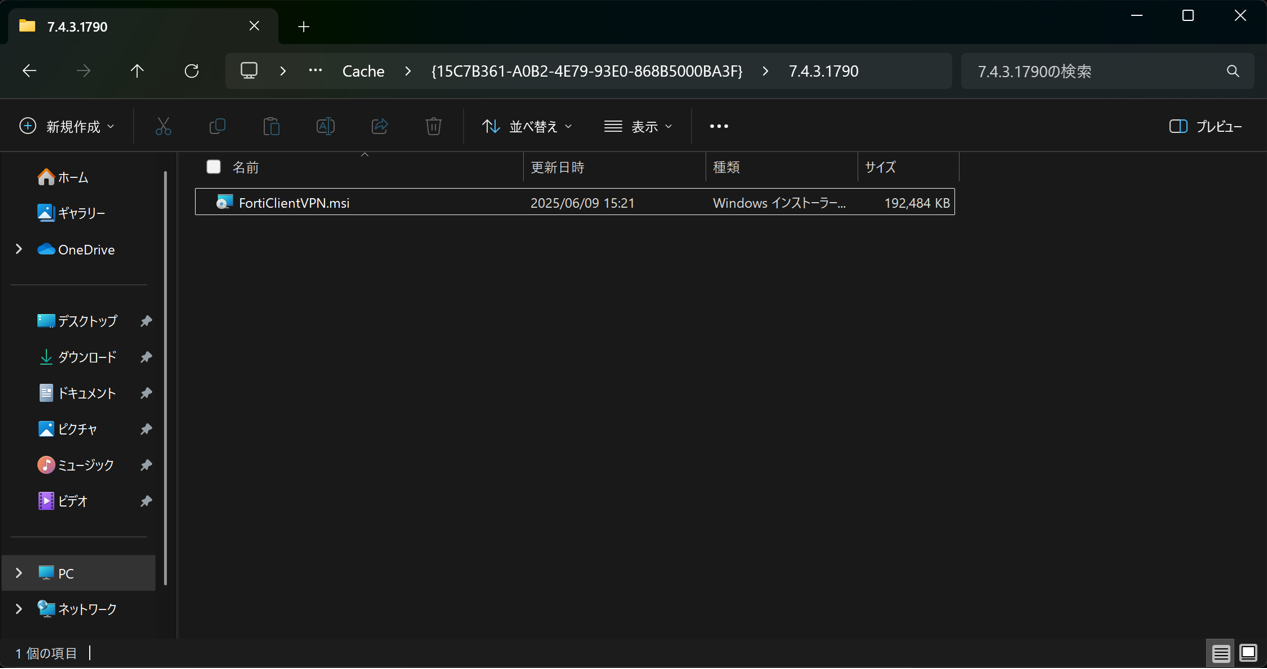Expand the ネットワーク tree node

pos(19,609)
